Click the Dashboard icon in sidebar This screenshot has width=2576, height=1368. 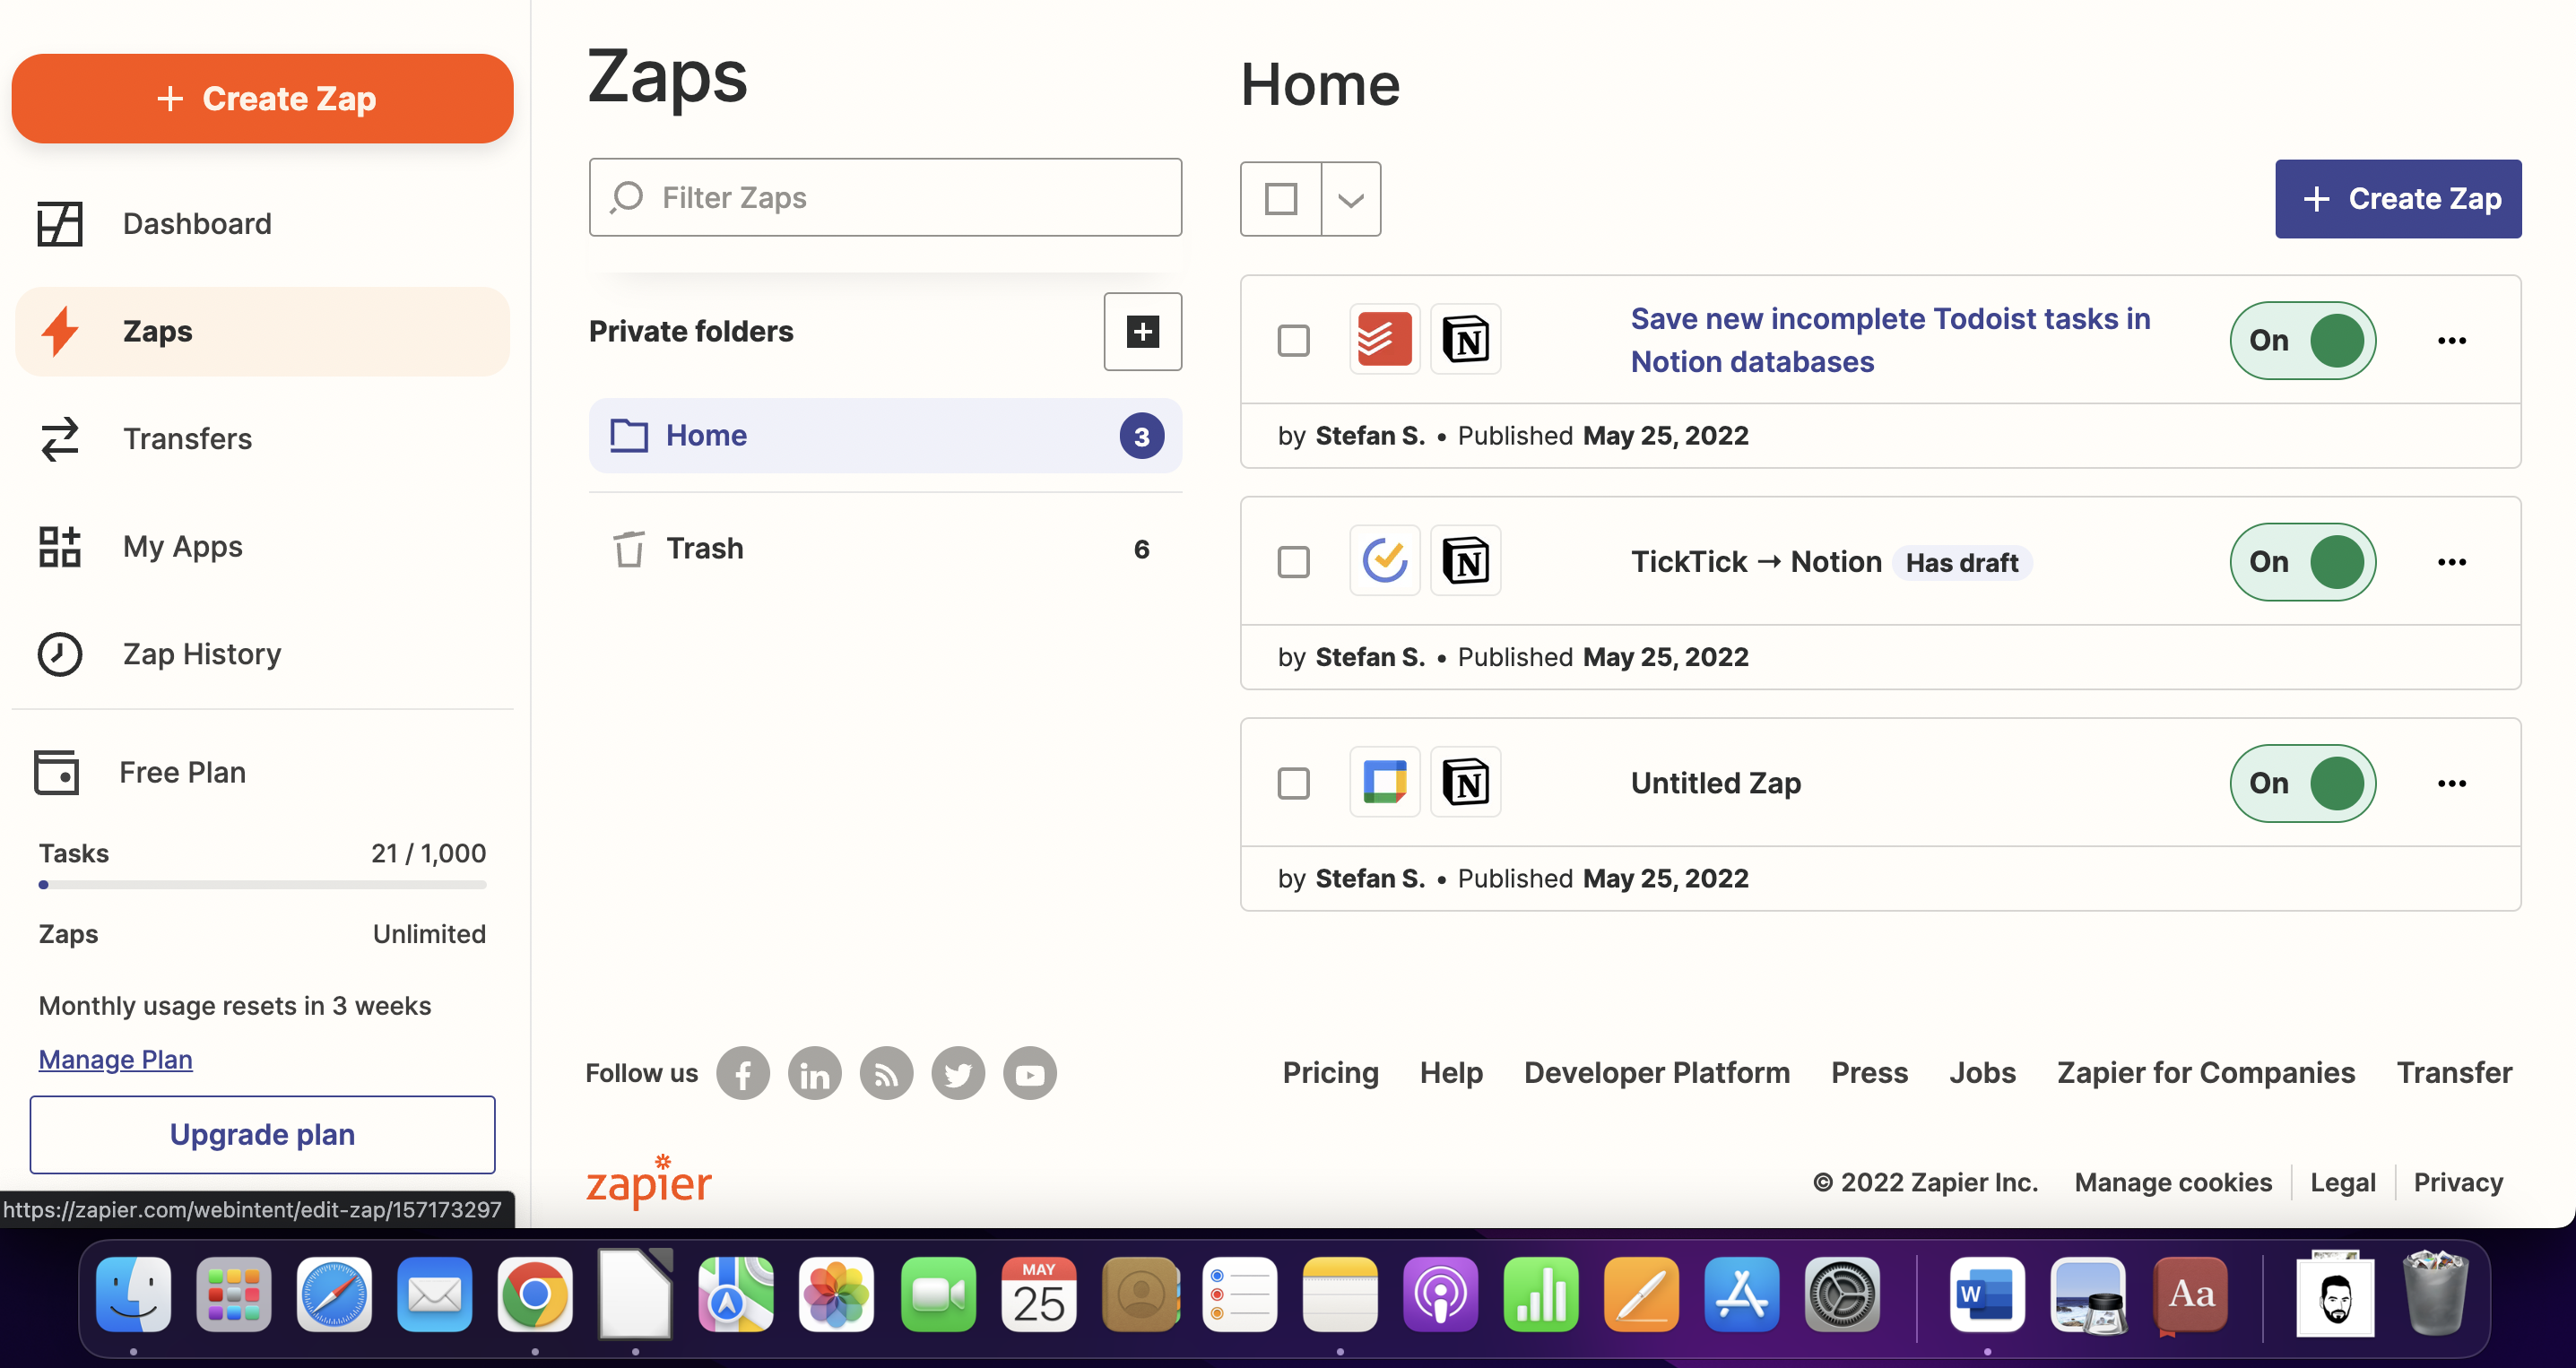click(60, 224)
